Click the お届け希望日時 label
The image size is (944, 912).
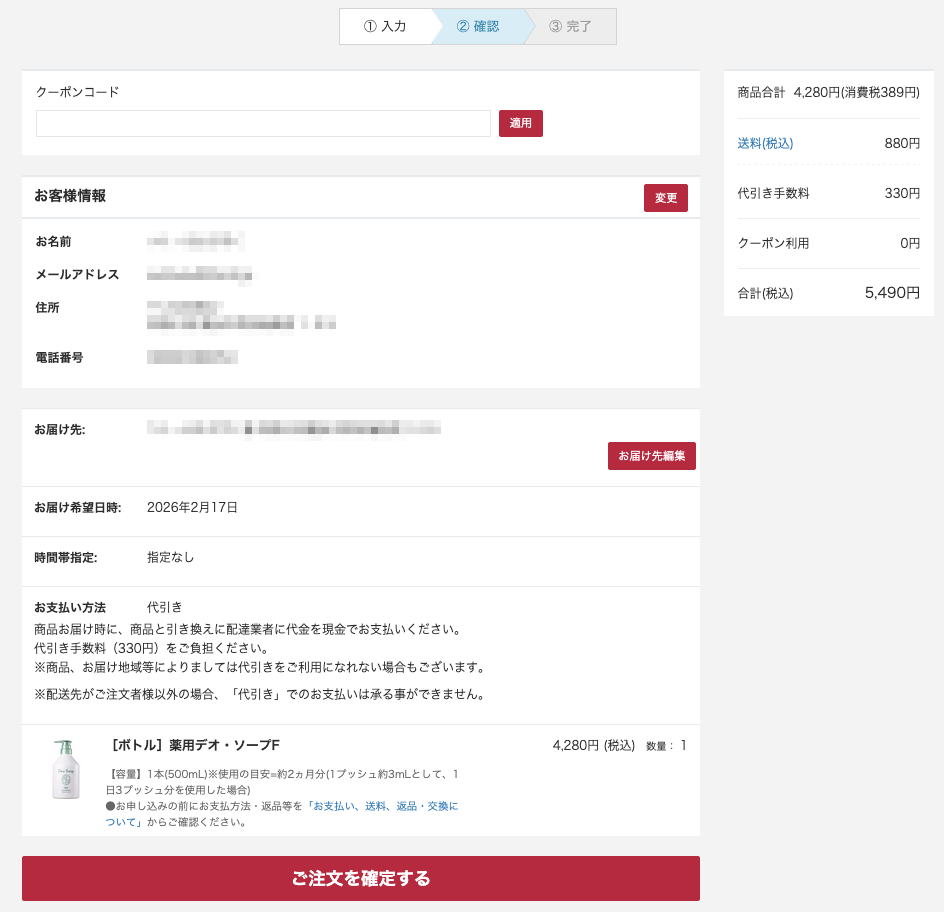pyautogui.click(x=78, y=507)
